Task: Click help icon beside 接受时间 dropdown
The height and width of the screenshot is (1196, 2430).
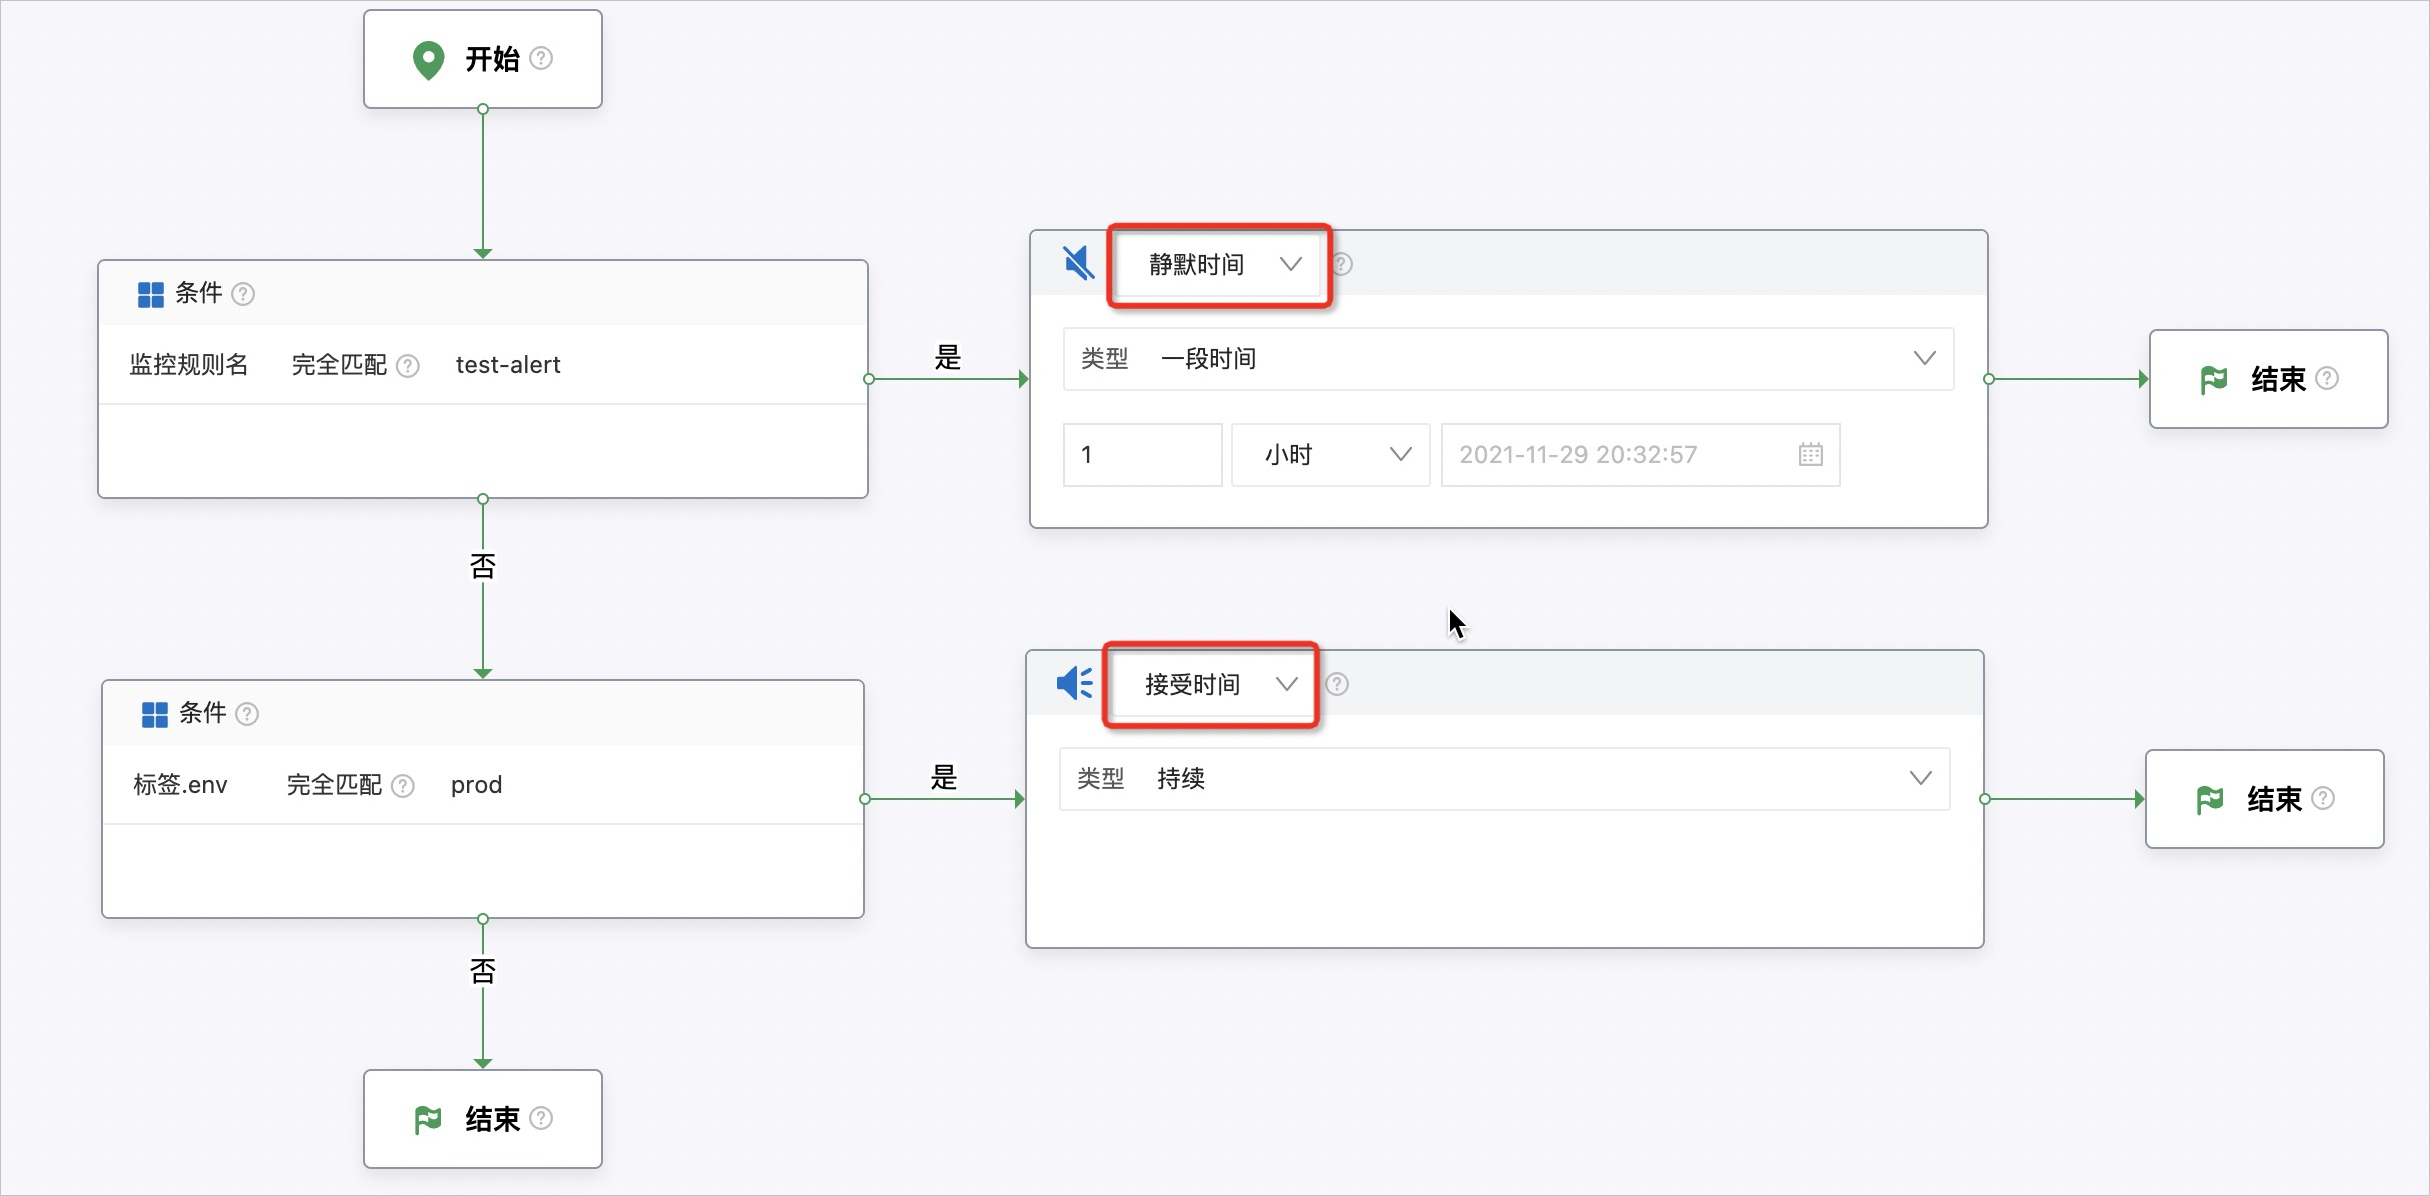Action: coord(1337,684)
